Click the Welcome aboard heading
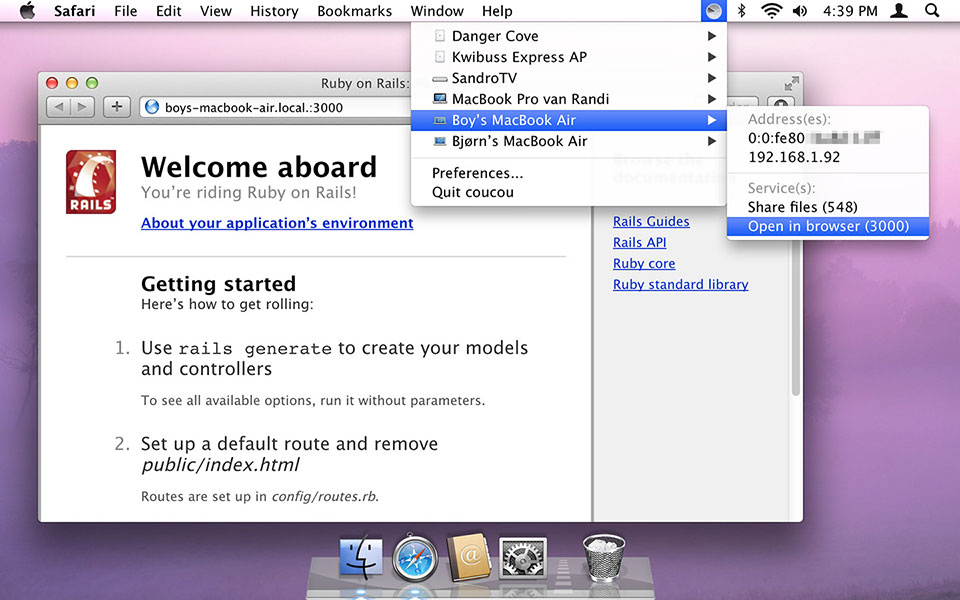Image resolution: width=960 pixels, height=600 pixels. pyautogui.click(x=258, y=167)
